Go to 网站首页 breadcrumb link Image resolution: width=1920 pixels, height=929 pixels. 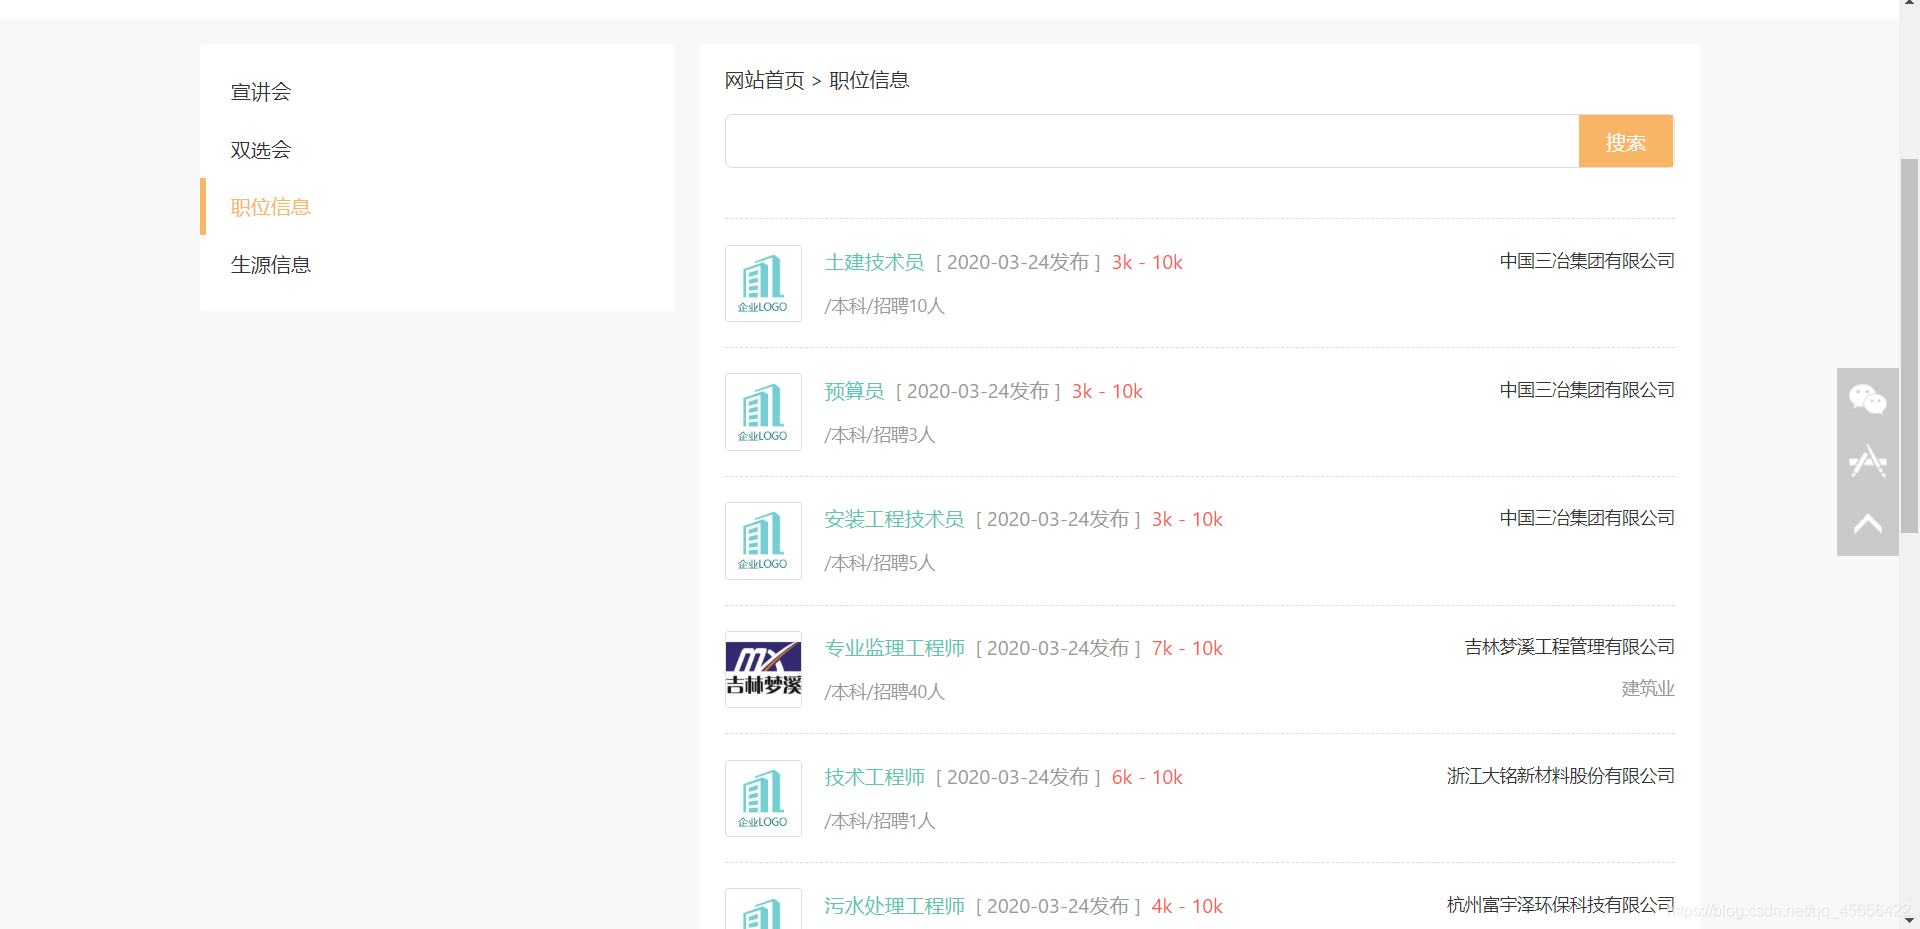[764, 80]
